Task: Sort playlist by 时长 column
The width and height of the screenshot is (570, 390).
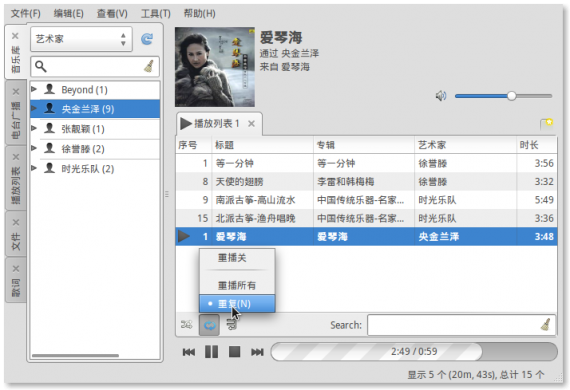Action: 537,145
